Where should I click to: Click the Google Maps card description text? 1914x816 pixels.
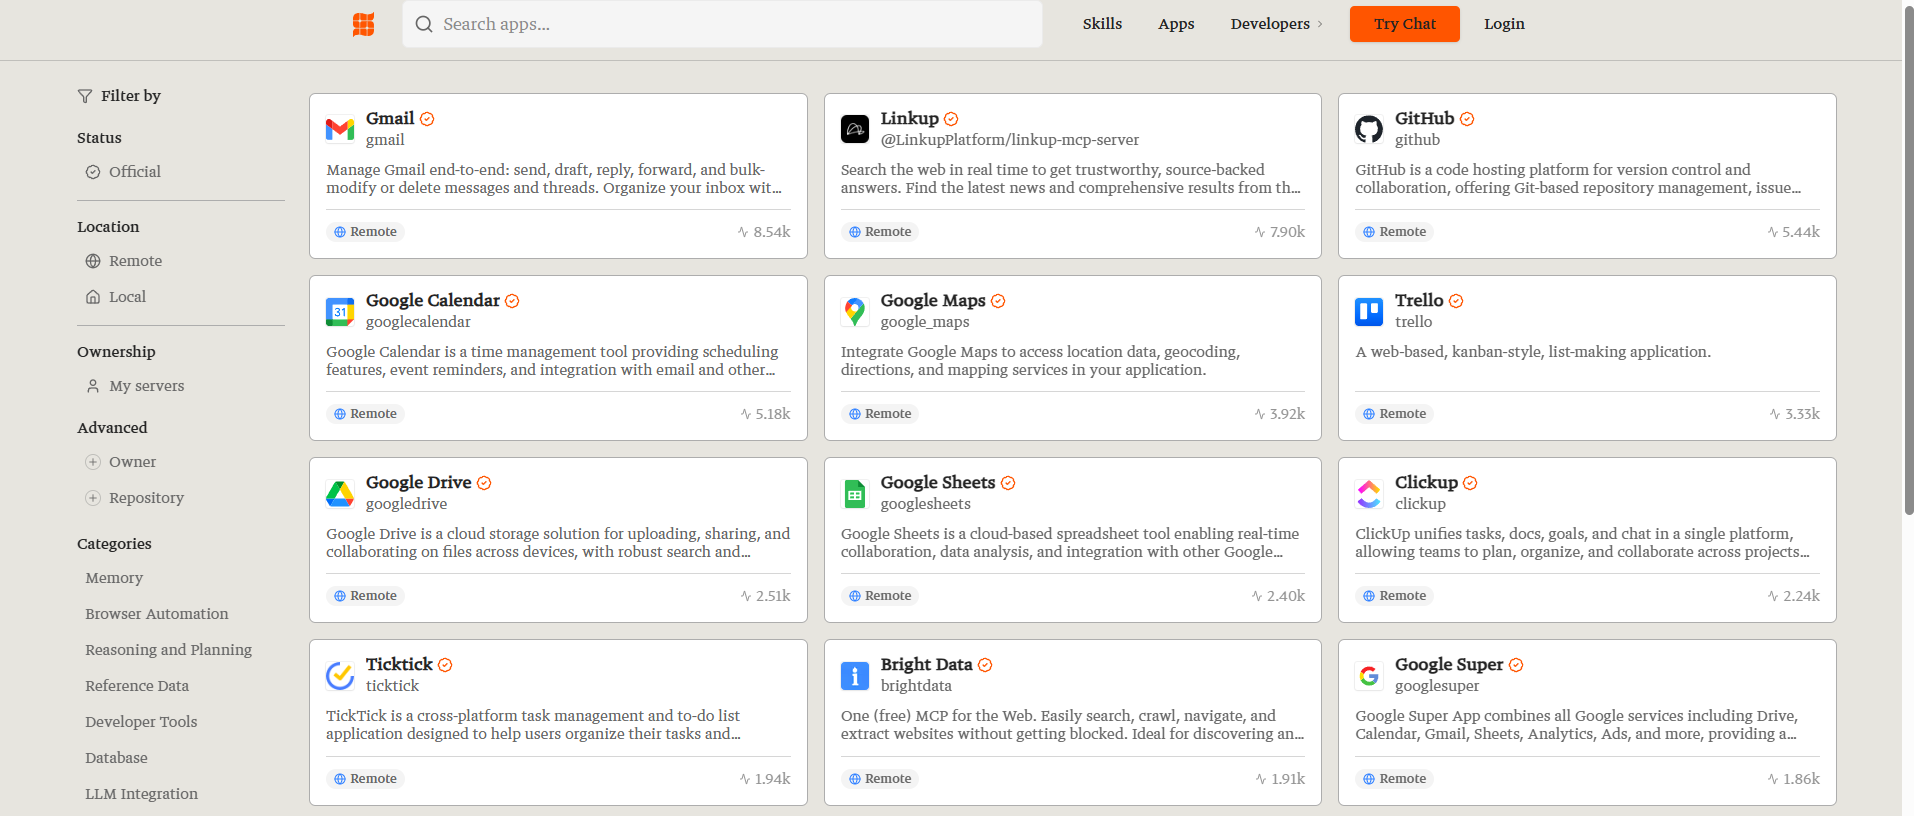[1040, 361]
